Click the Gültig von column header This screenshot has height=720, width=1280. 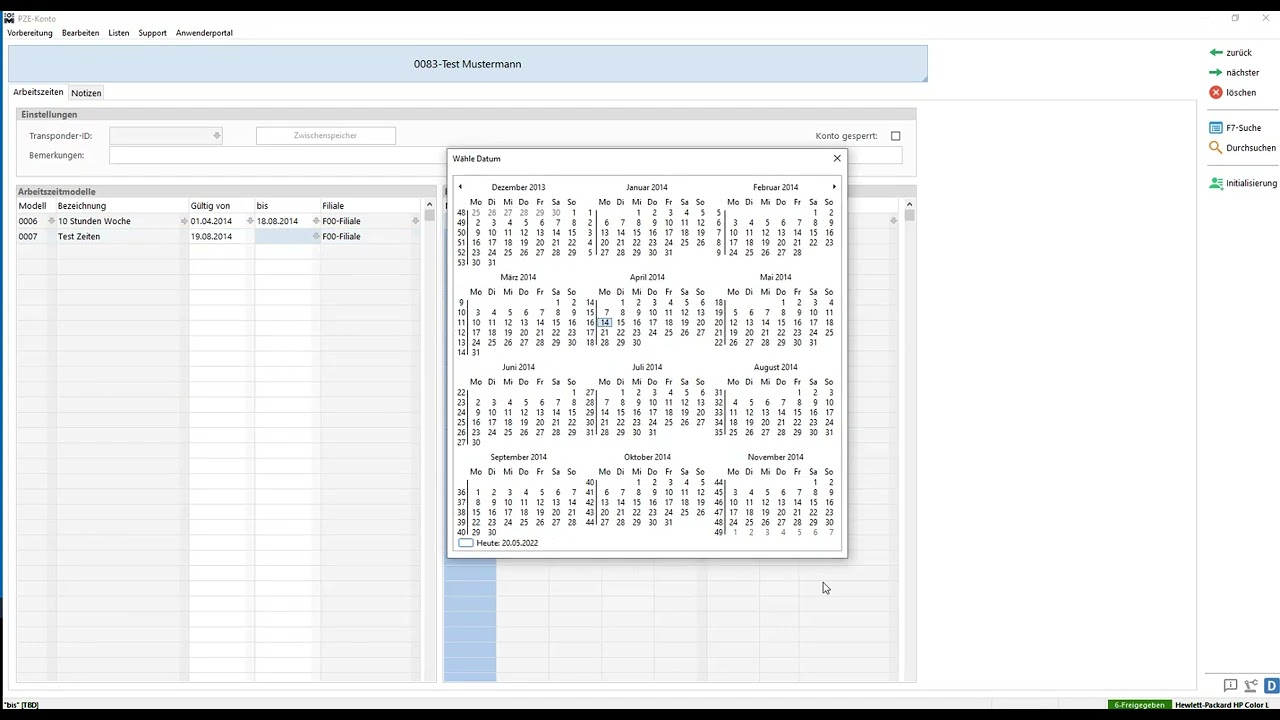[x=210, y=206]
